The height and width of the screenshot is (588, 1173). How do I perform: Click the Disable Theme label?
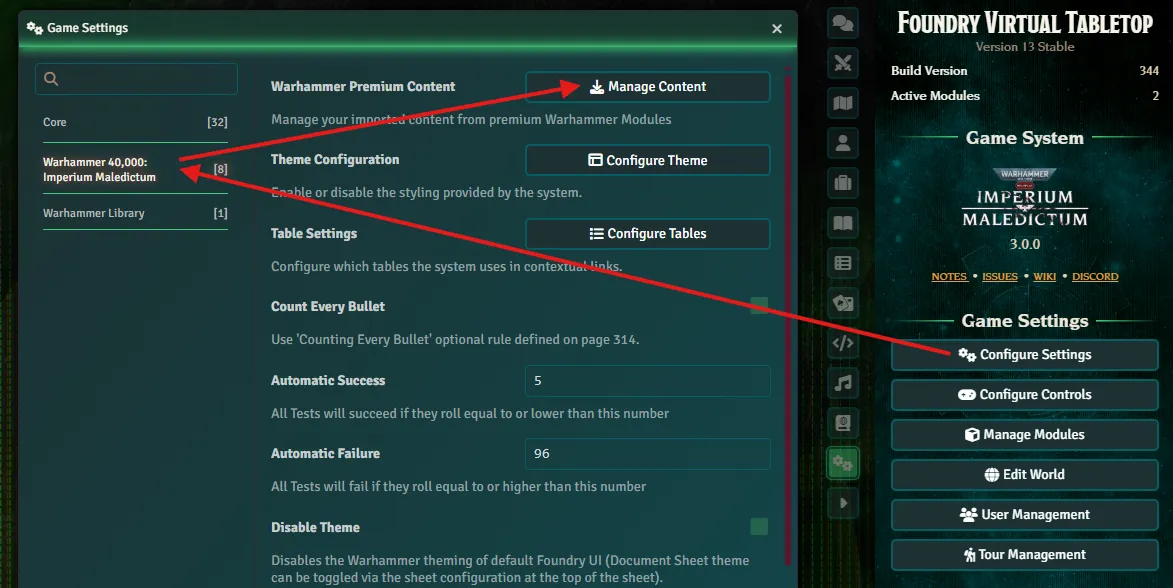[x=315, y=527]
